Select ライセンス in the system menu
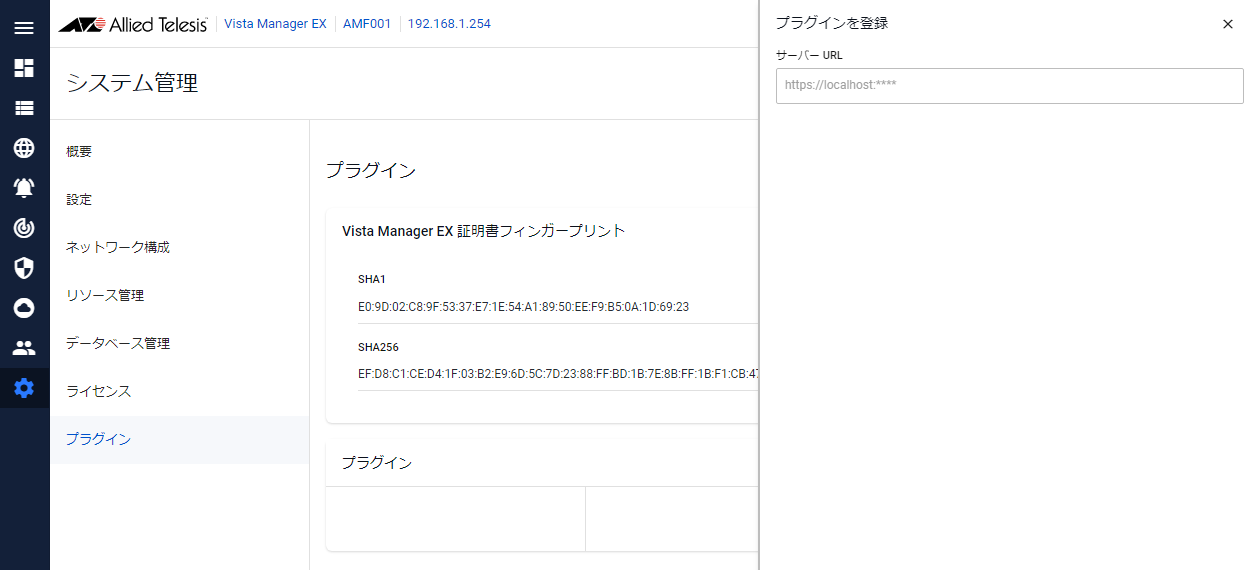 pyautogui.click(x=180, y=392)
